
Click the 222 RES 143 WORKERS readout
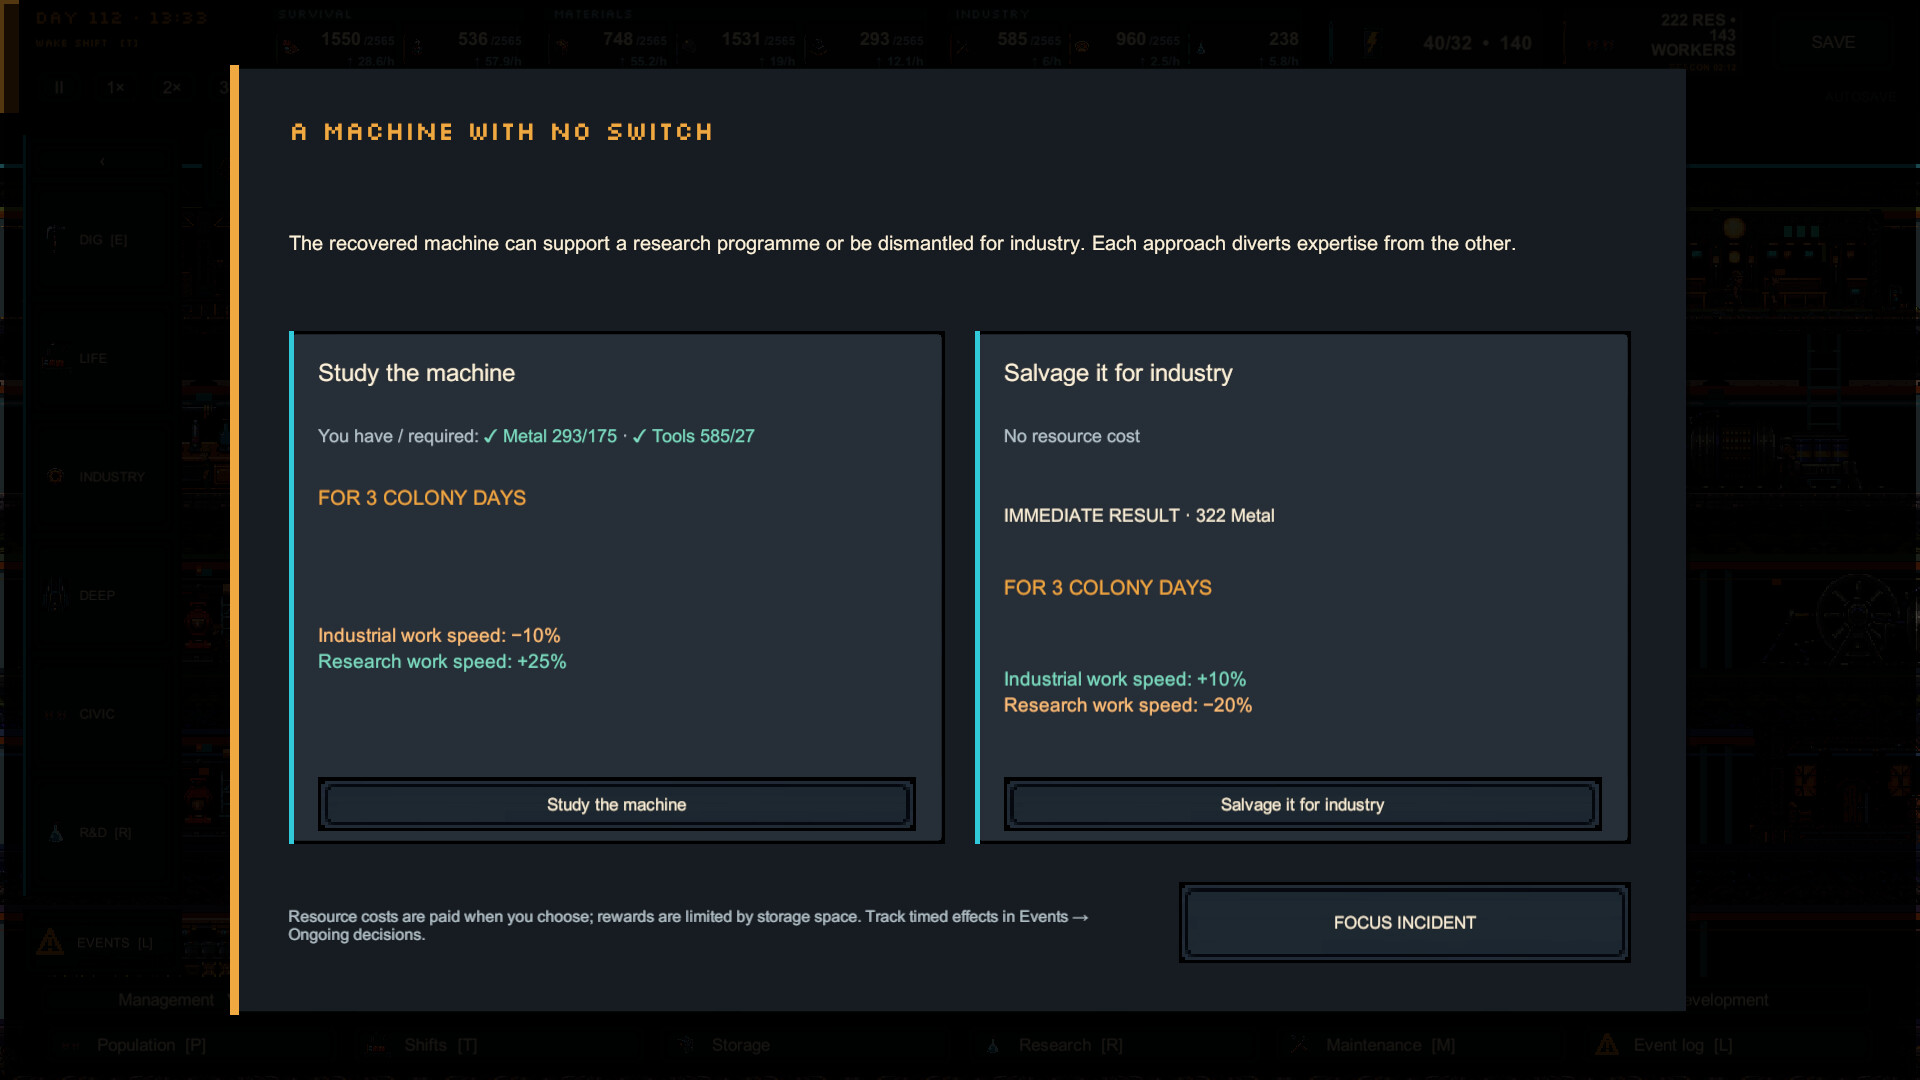tap(1692, 35)
